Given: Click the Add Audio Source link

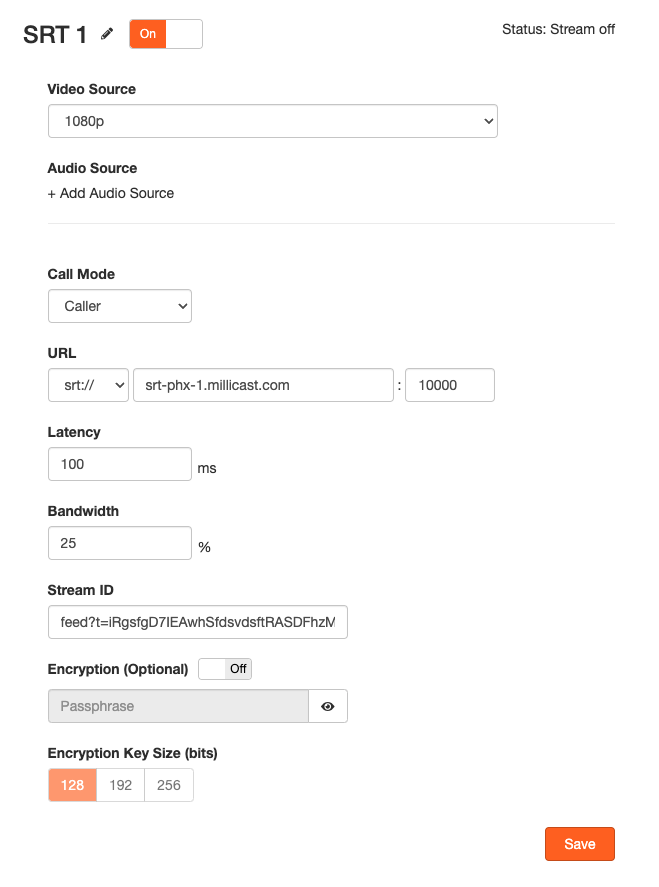Looking at the screenshot, I should tap(111, 193).
